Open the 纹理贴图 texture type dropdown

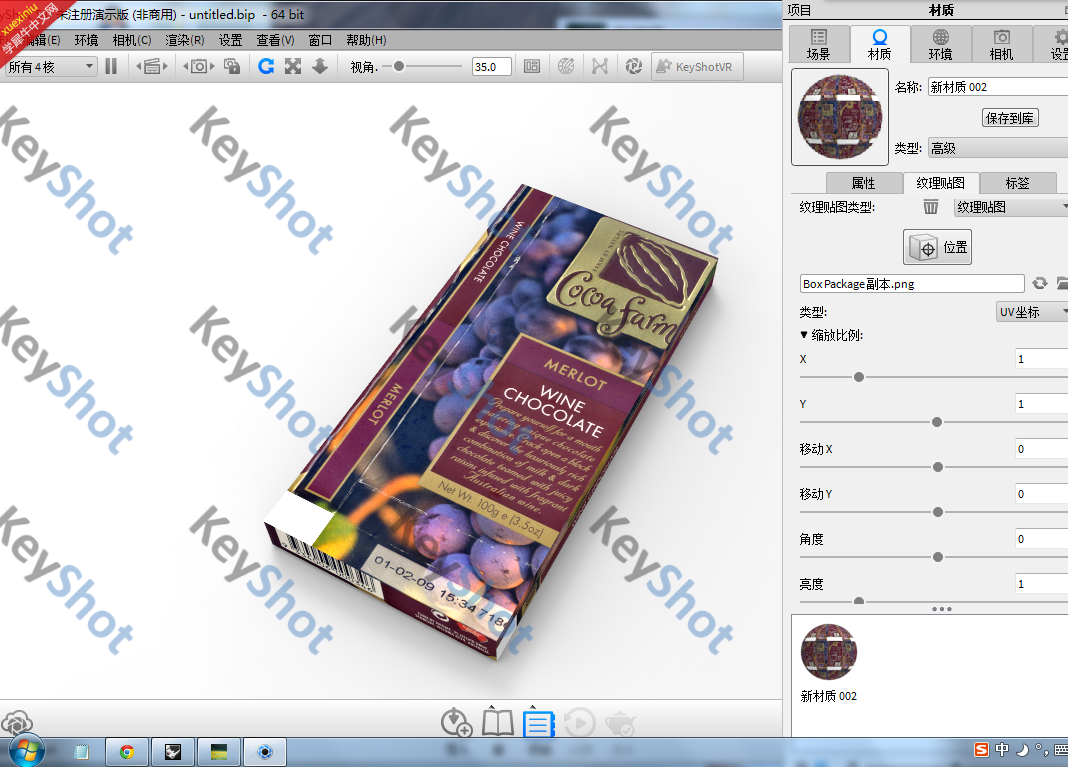pos(1011,207)
